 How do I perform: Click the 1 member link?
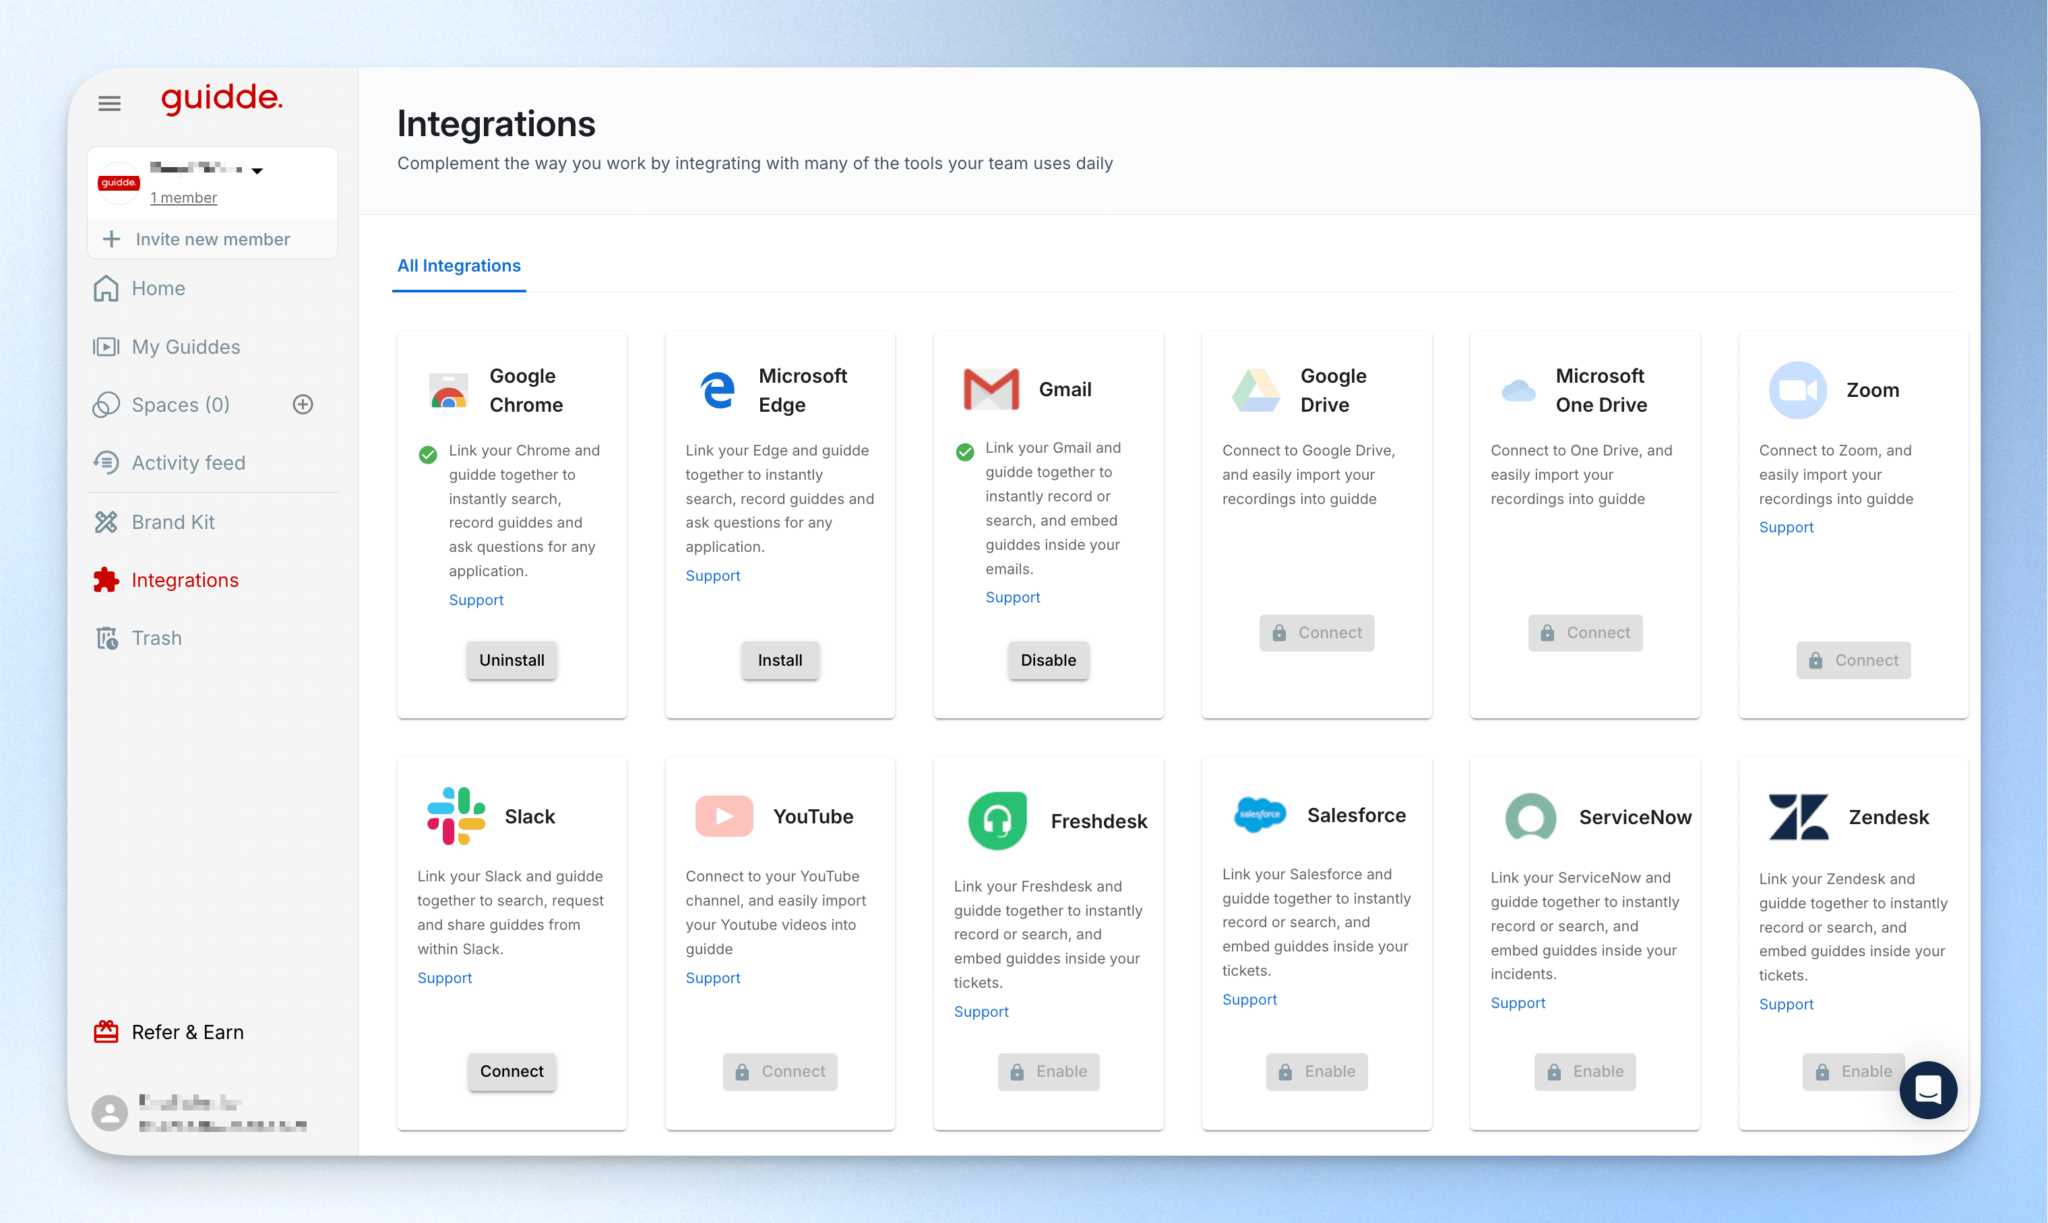click(183, 198)
